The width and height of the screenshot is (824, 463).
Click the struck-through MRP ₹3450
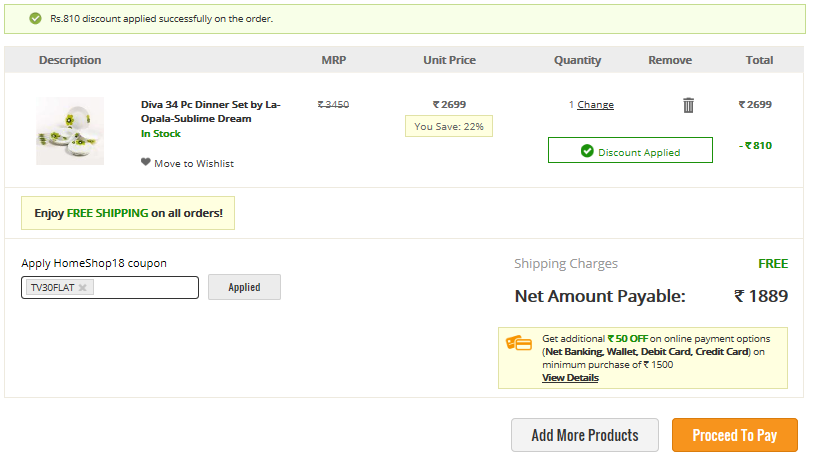(333, 105)
